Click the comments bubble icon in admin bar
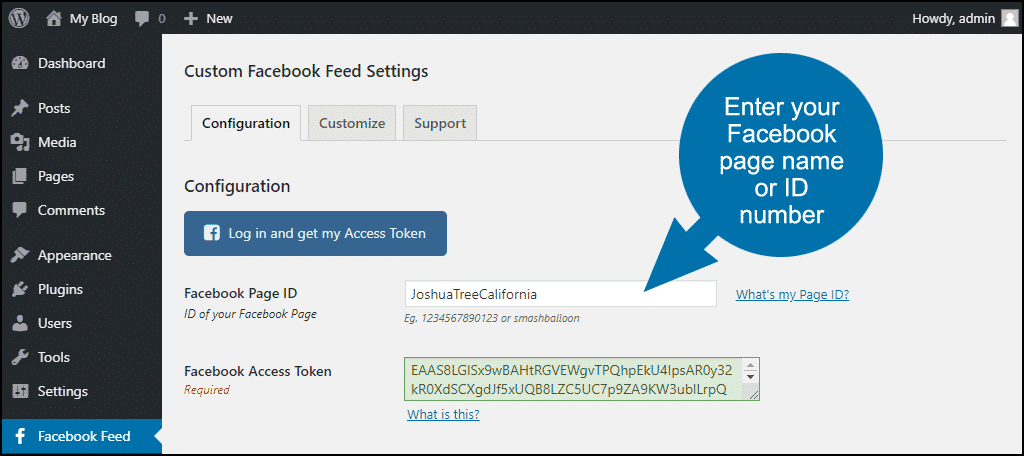Viewport: 1024px width, 456px height. tap(142, 19)
